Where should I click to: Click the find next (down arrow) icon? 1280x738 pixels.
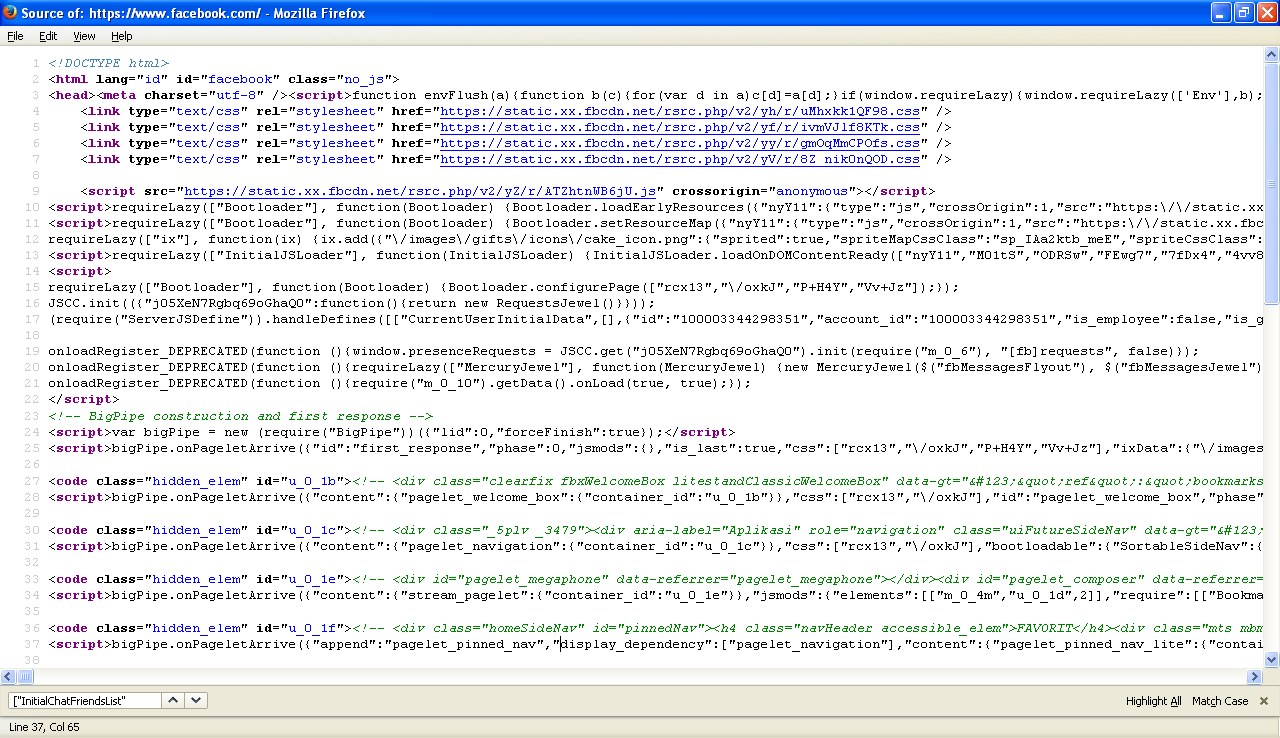point(195,700)
